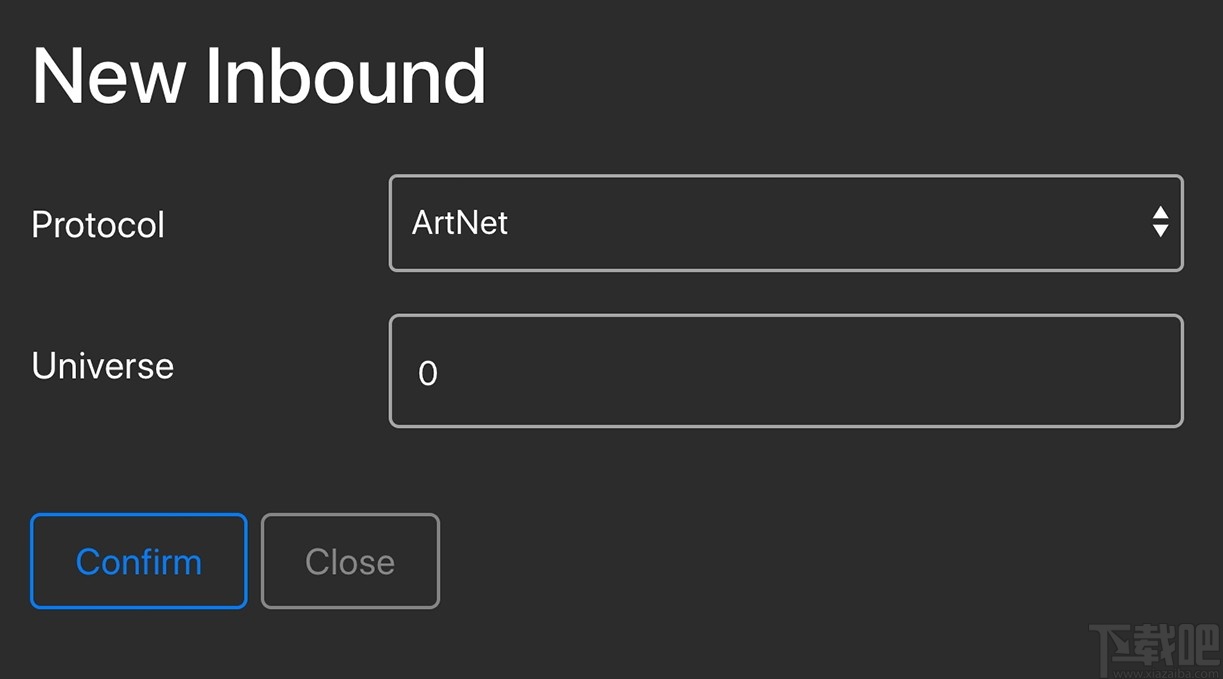The width and height of the screenshot is (1223, 679).
Task: Click the value 0 in Universe field
Action: point(428,373)
